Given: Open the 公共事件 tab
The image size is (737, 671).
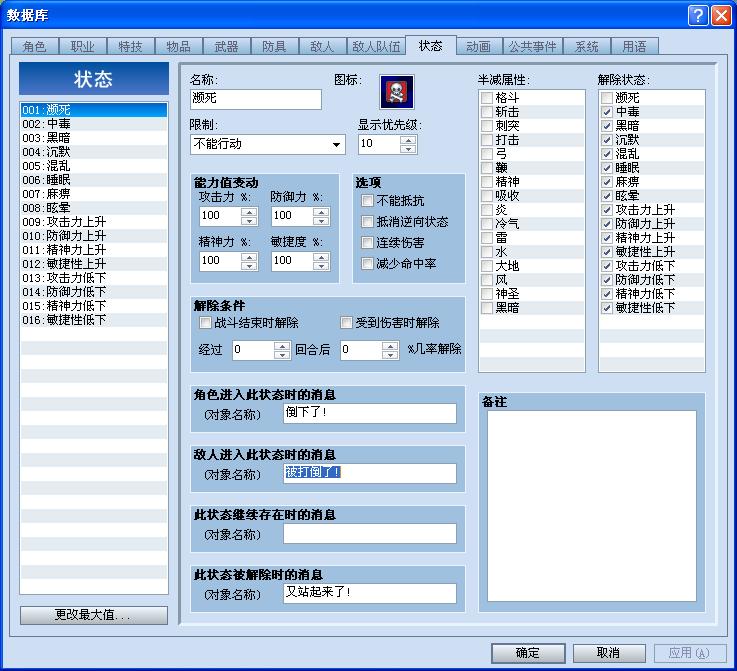Looking at the screenshot, I should [533, 47].
